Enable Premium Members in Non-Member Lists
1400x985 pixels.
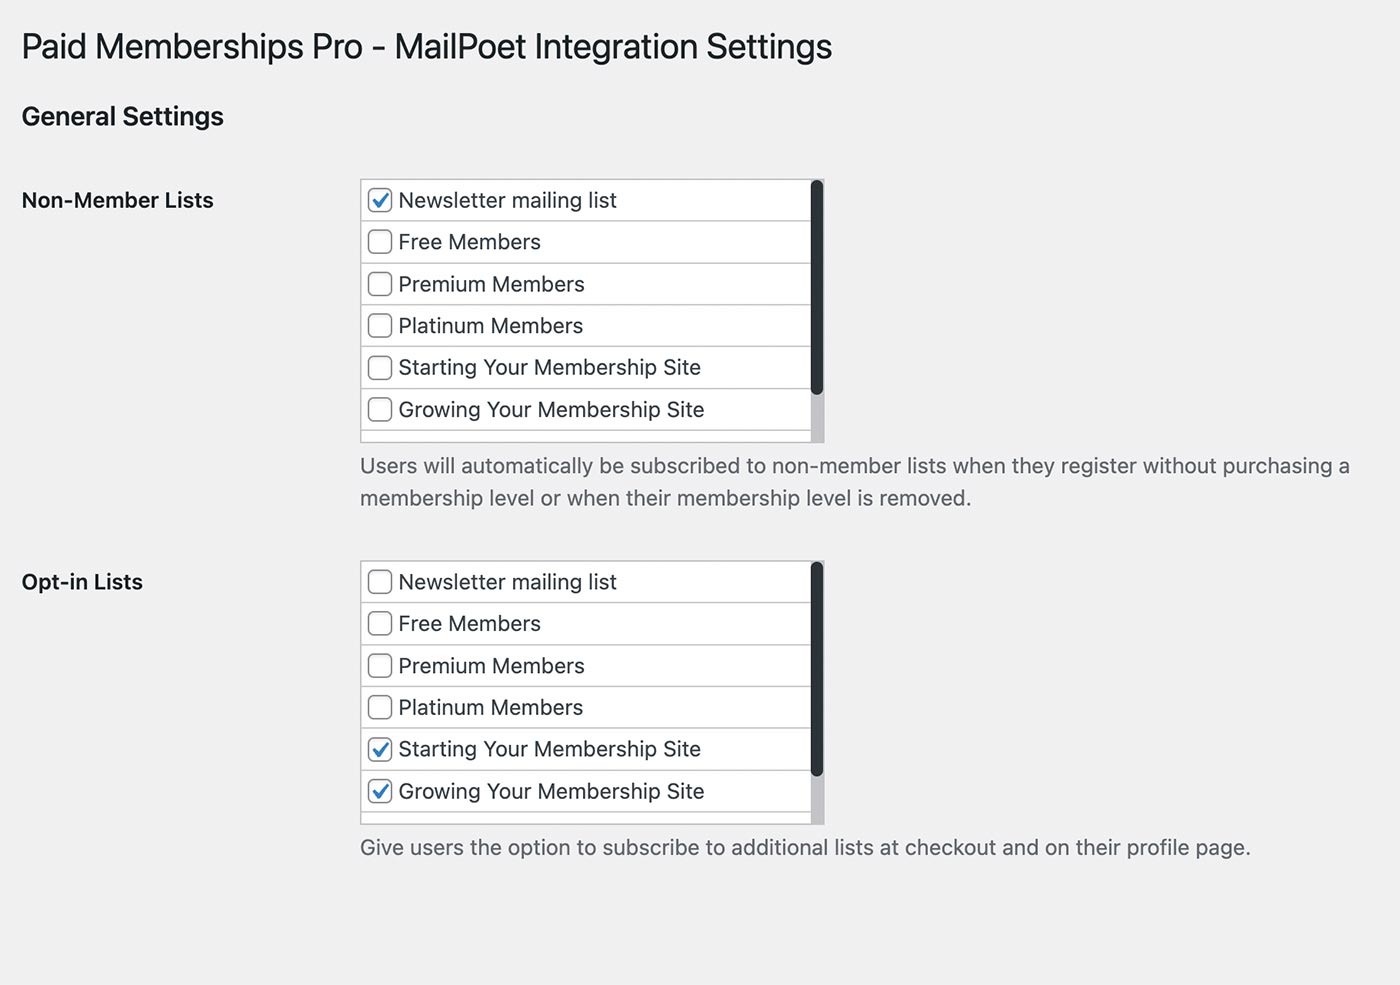tap(380, 284)
